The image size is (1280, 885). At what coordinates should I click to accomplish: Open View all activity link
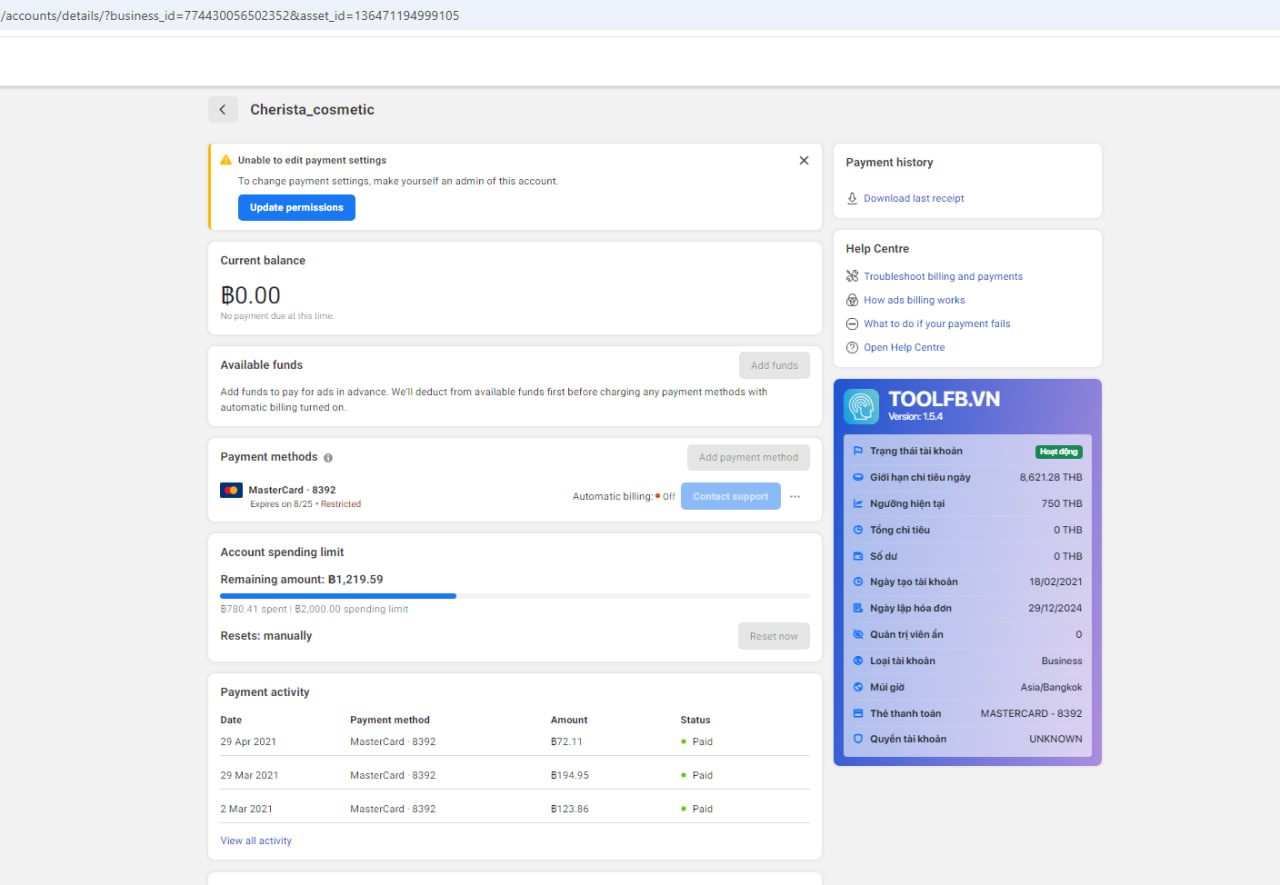click(x=256, y=841)
